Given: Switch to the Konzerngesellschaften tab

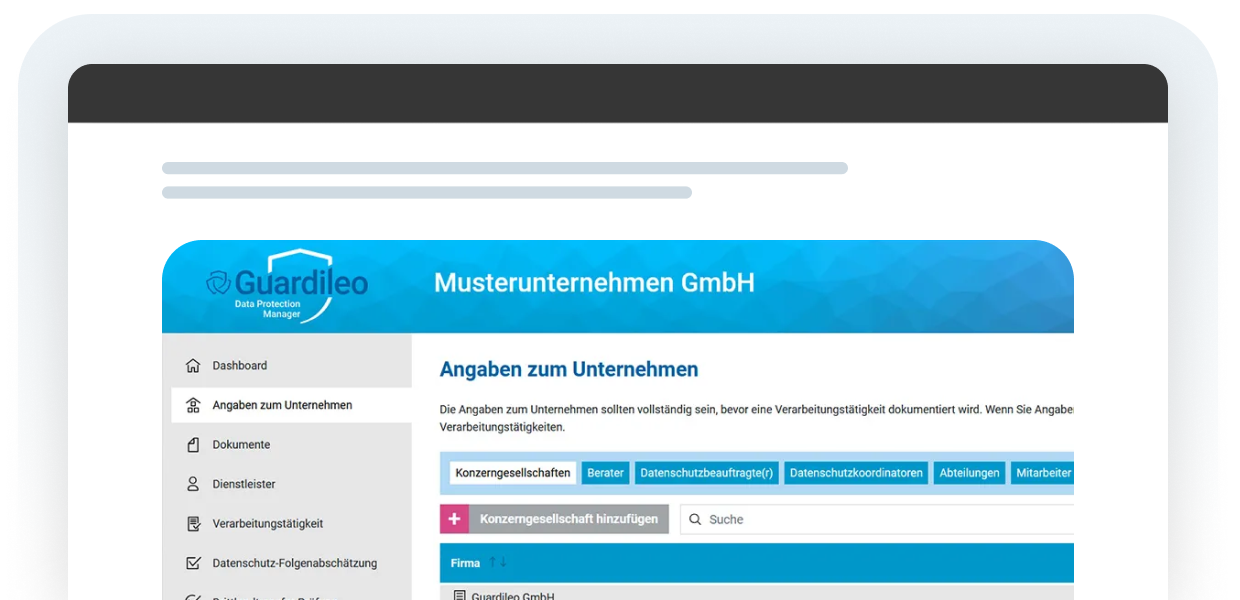Looking at the screenshot, I should [513, 473].
